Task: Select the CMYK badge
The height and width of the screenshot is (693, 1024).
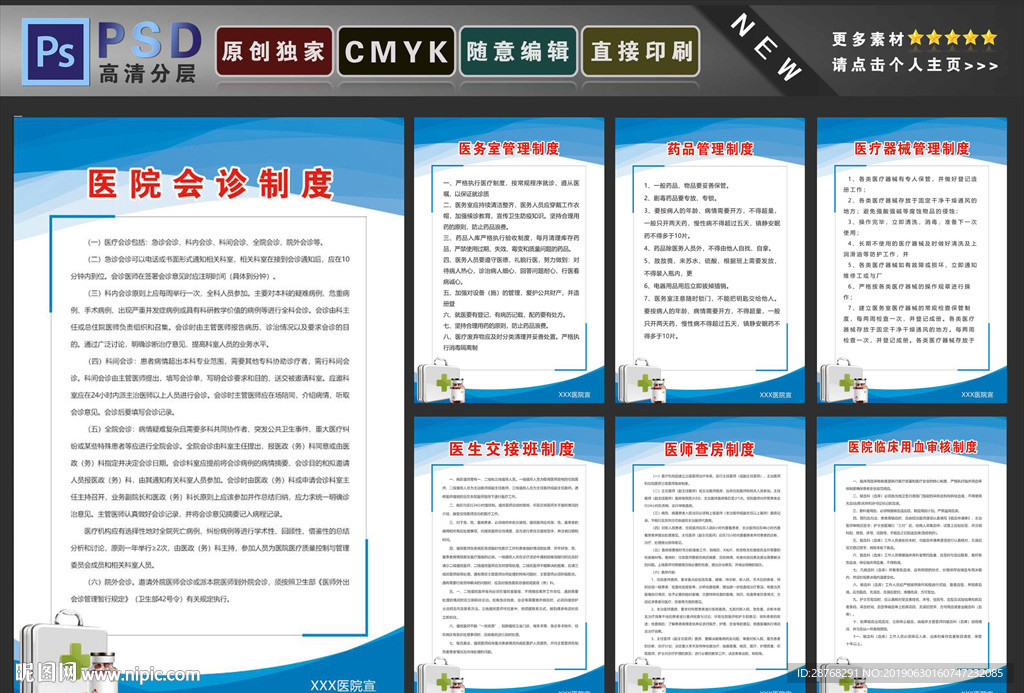Action: coord(396,52)
